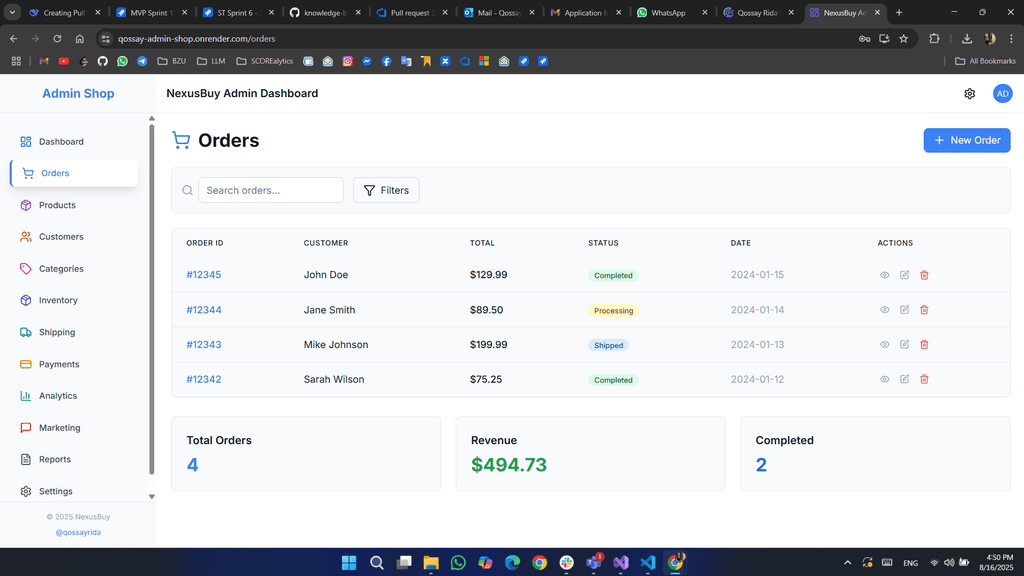Expand the BZU bookmarks folder
The image size is (1024, 576).
point(172,61)
